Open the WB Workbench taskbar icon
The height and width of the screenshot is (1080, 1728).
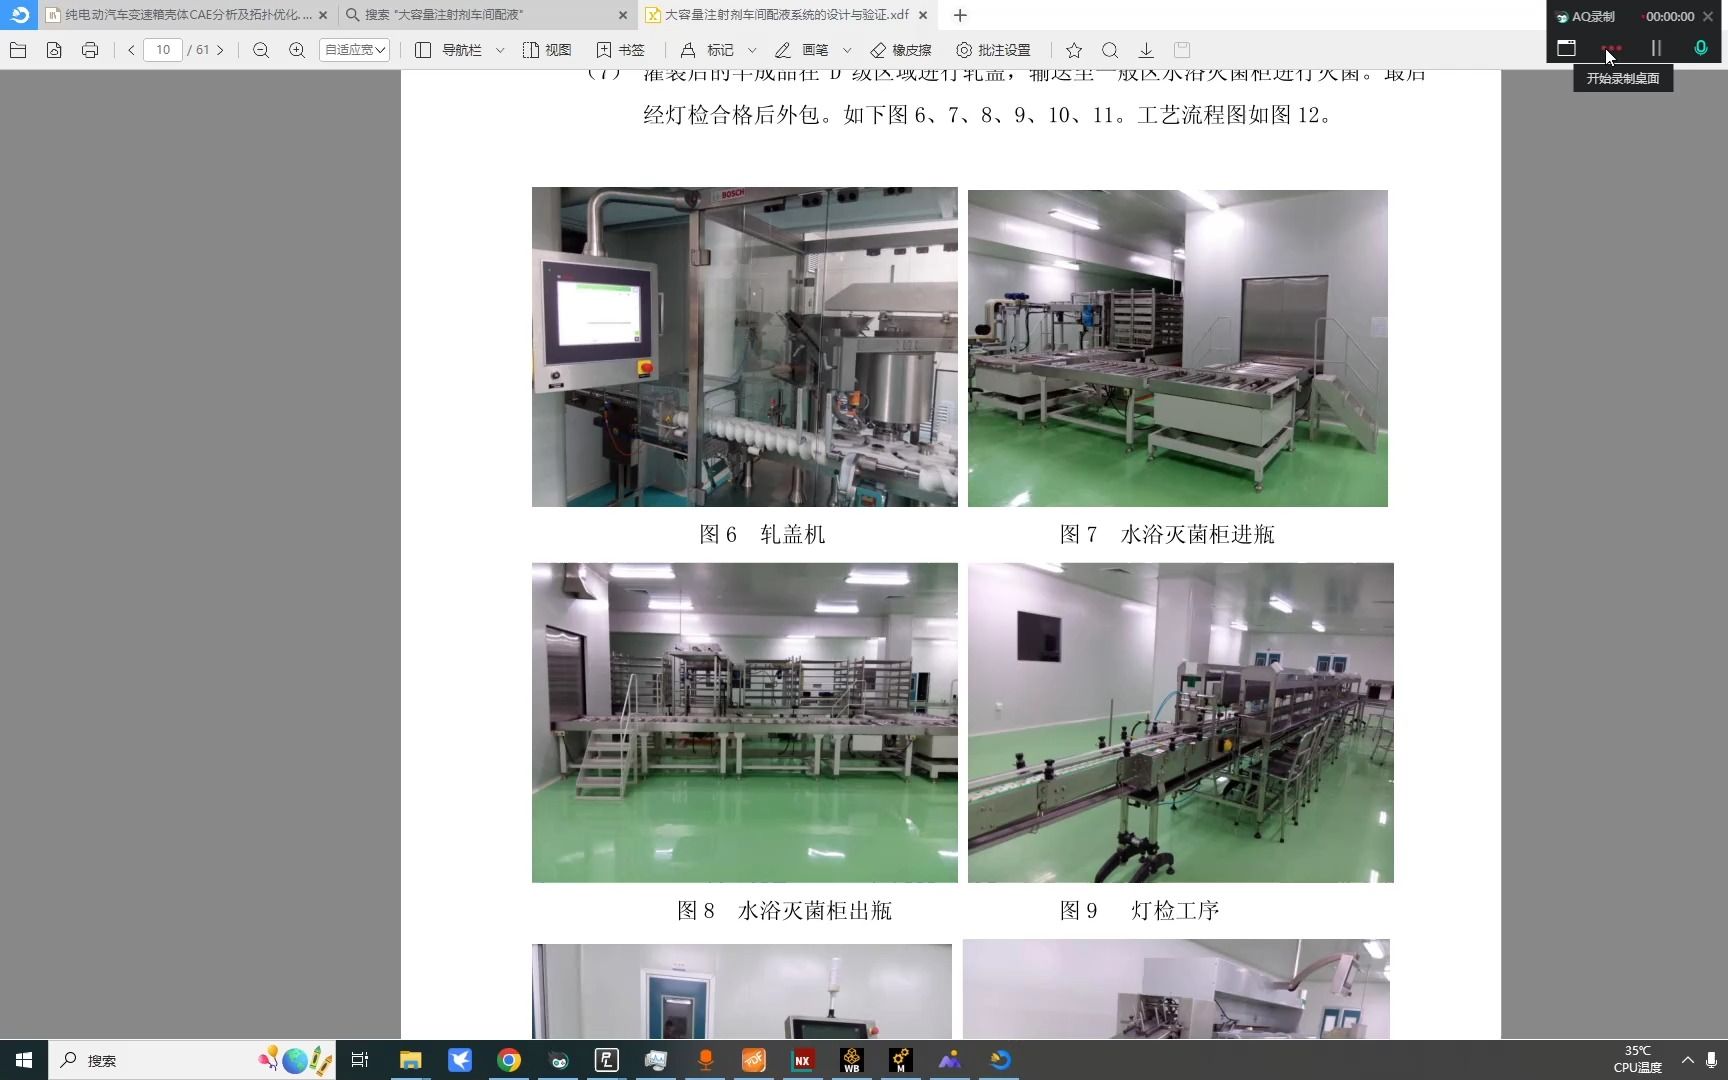click(851, 1060)
